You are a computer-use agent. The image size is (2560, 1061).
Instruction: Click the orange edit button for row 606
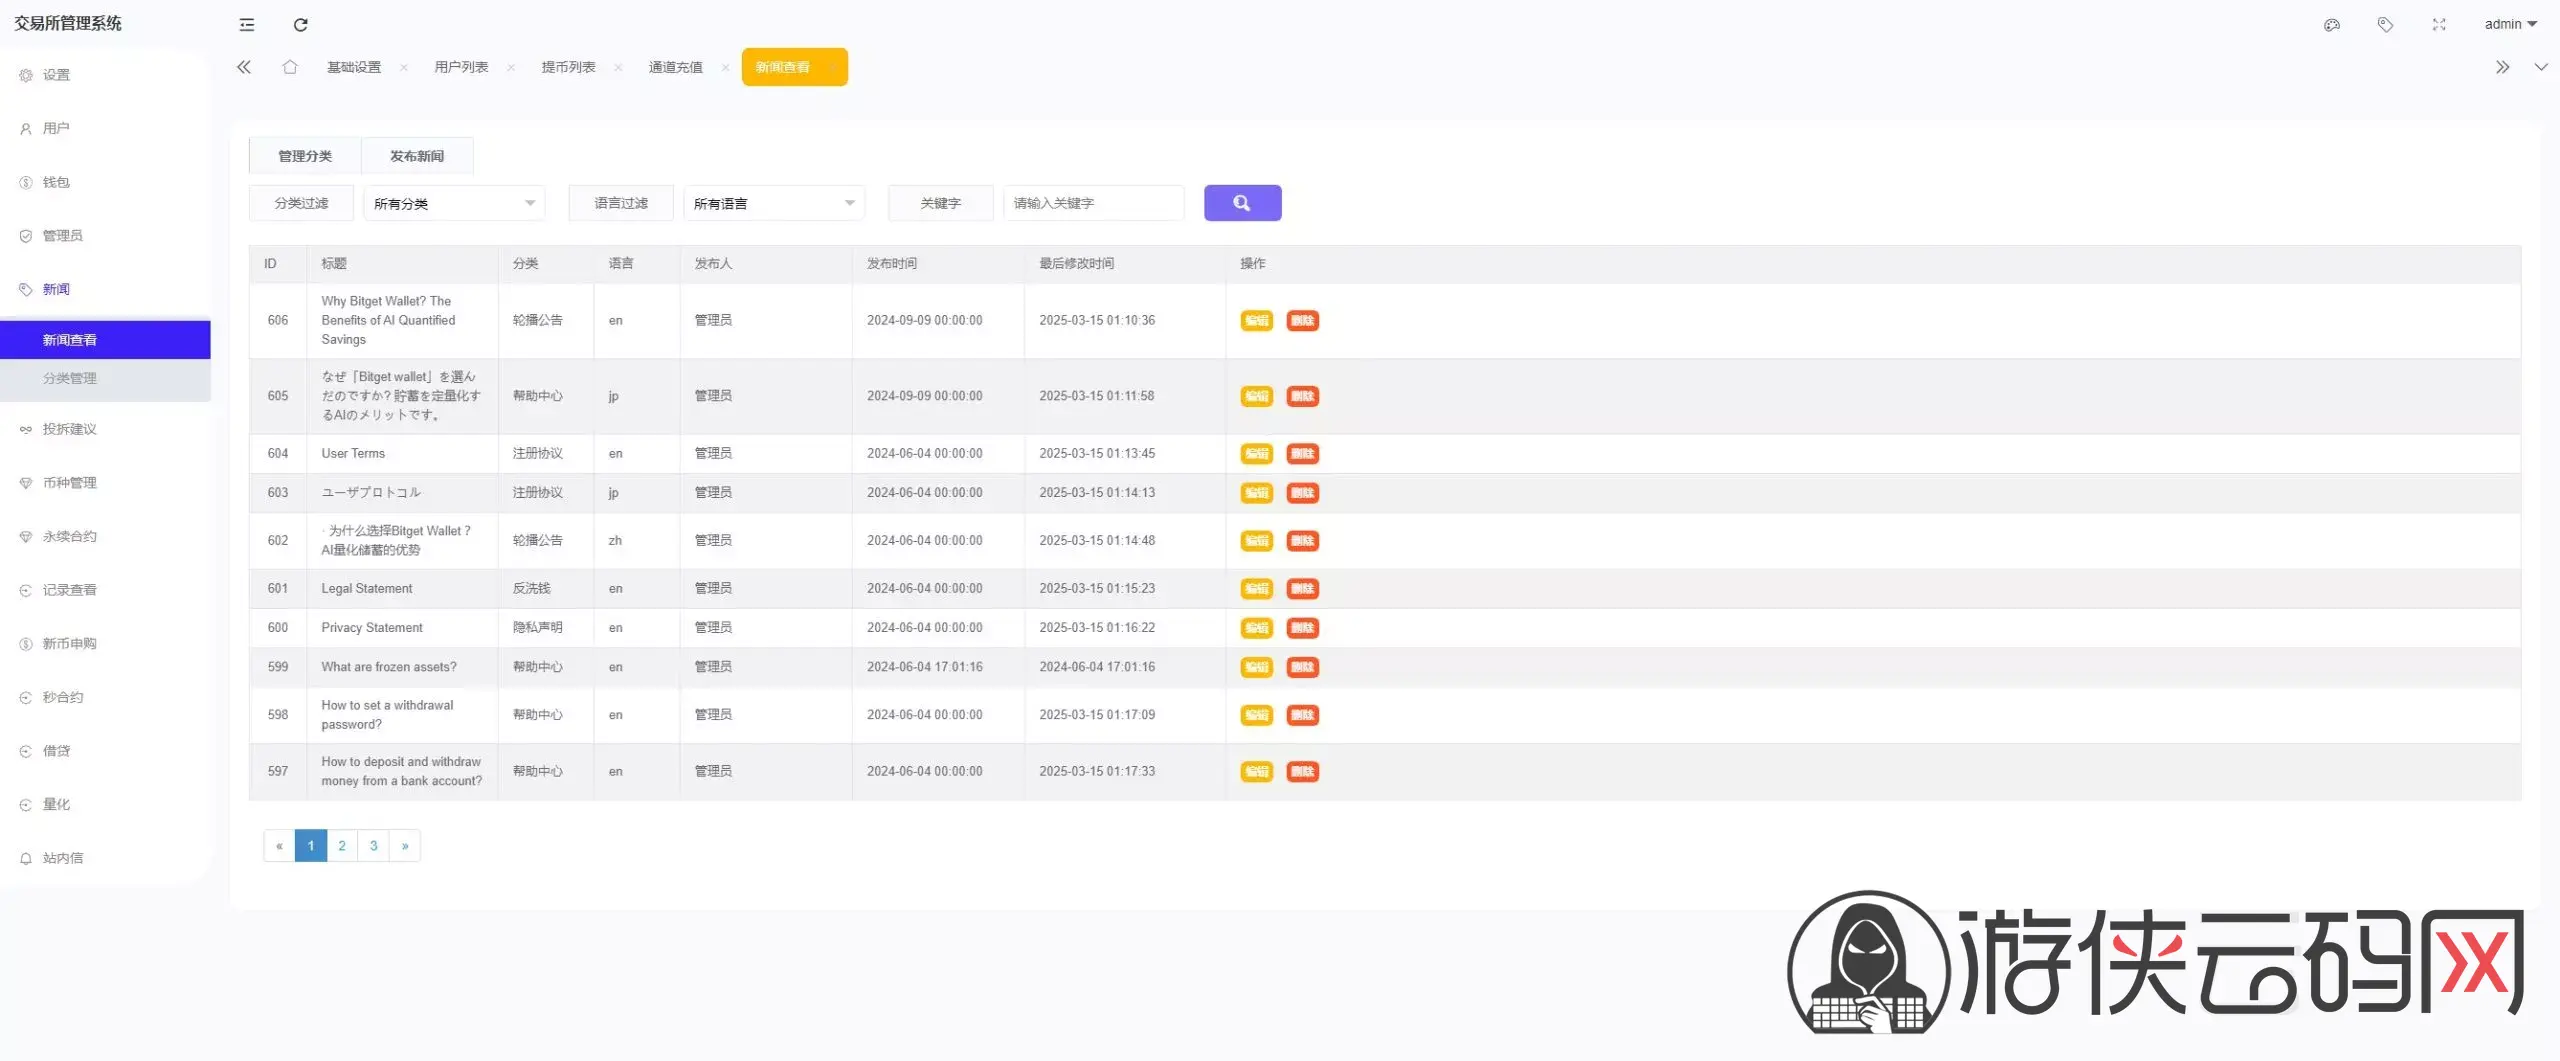tap(1256, 321)
